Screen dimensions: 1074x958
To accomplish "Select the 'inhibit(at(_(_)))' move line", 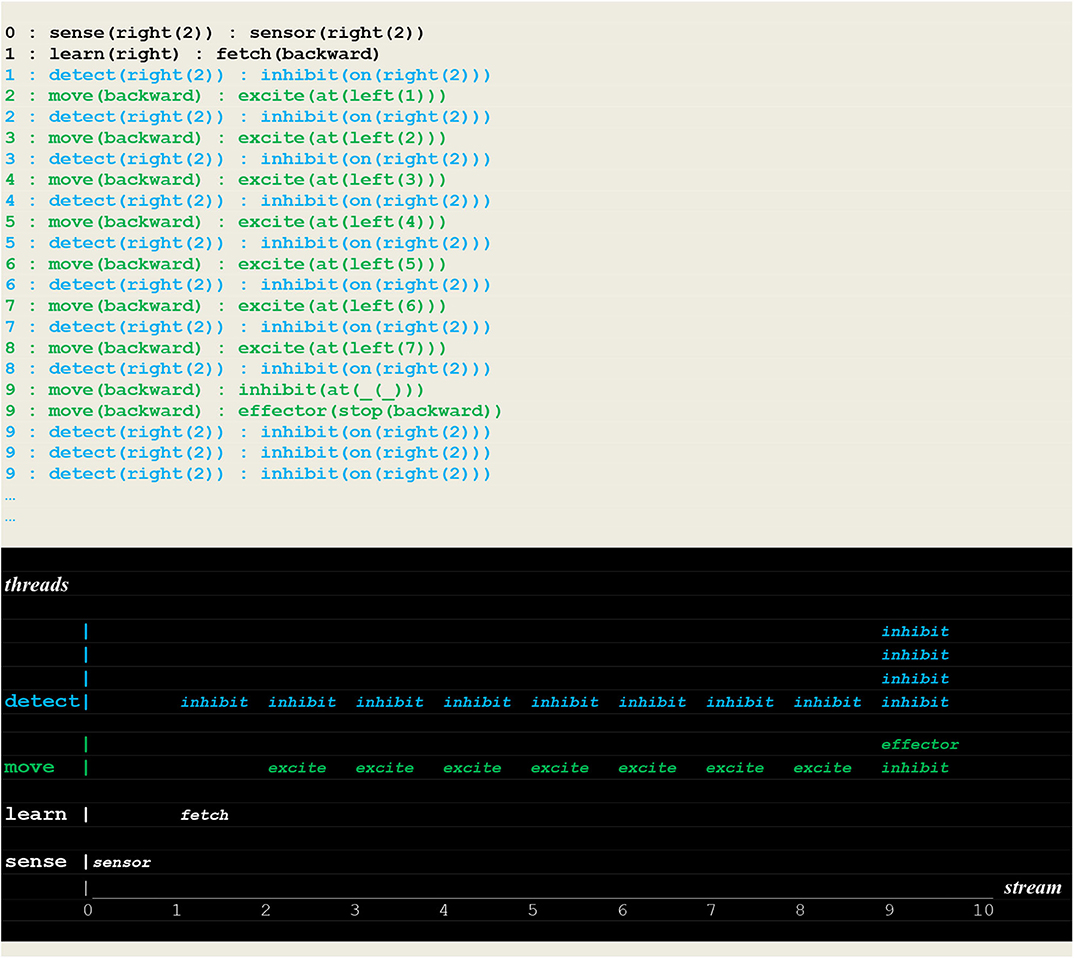I will tap(214, 390).
